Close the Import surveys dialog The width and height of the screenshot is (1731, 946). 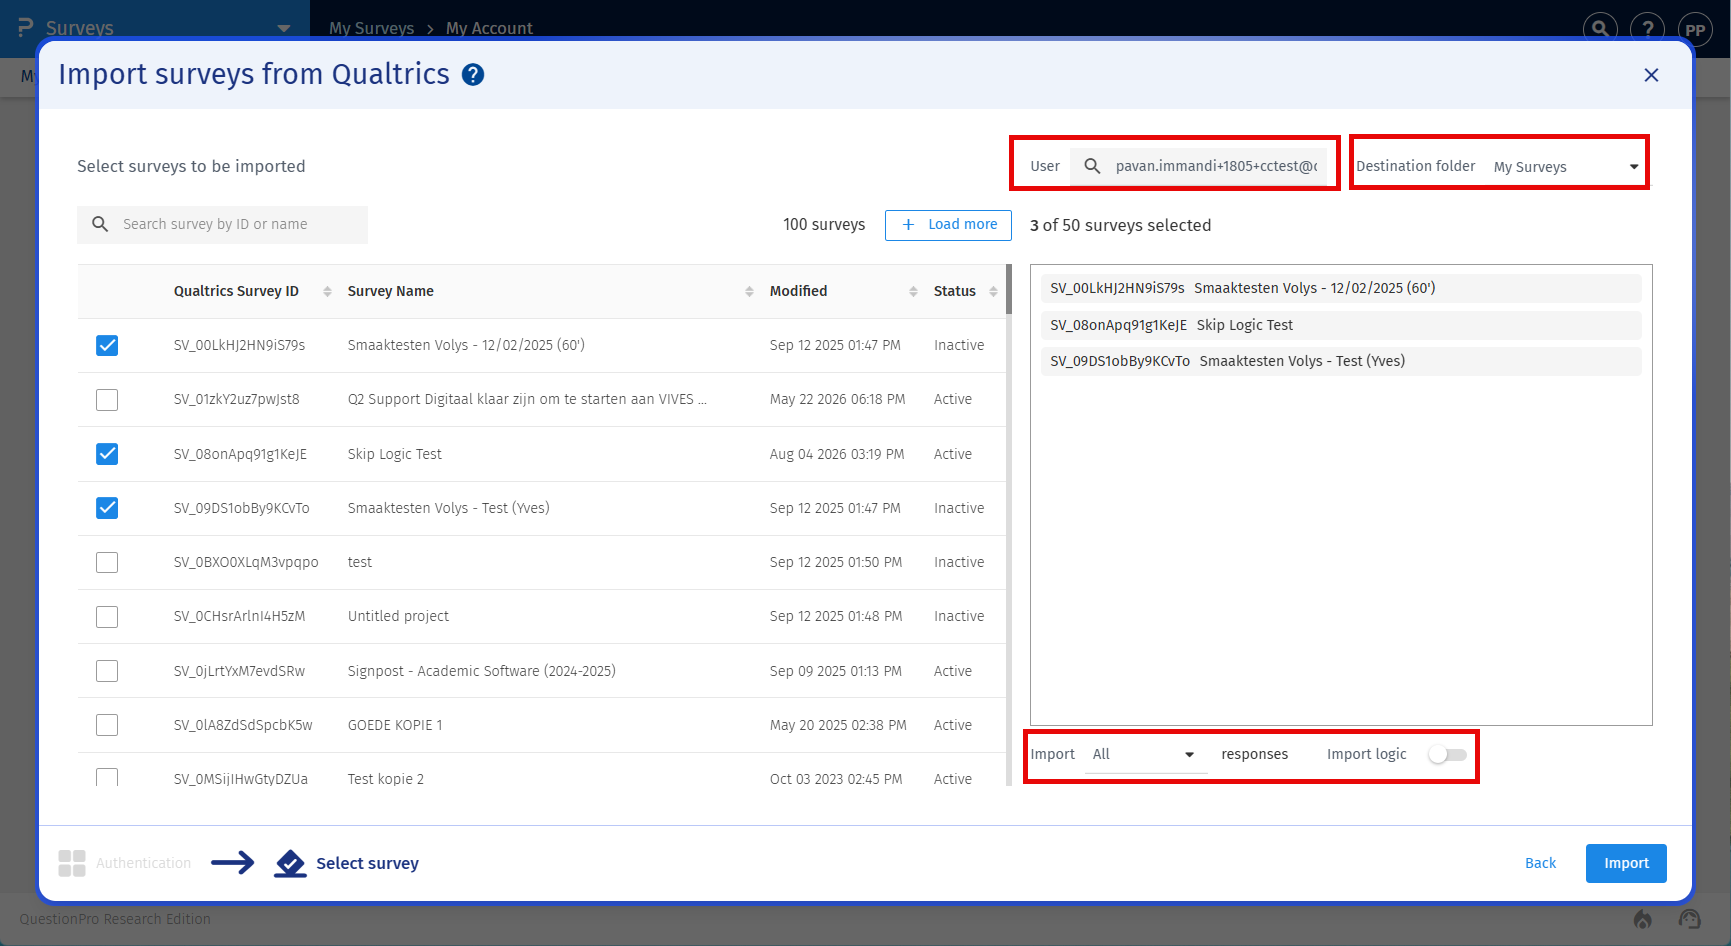(1651, 75)
